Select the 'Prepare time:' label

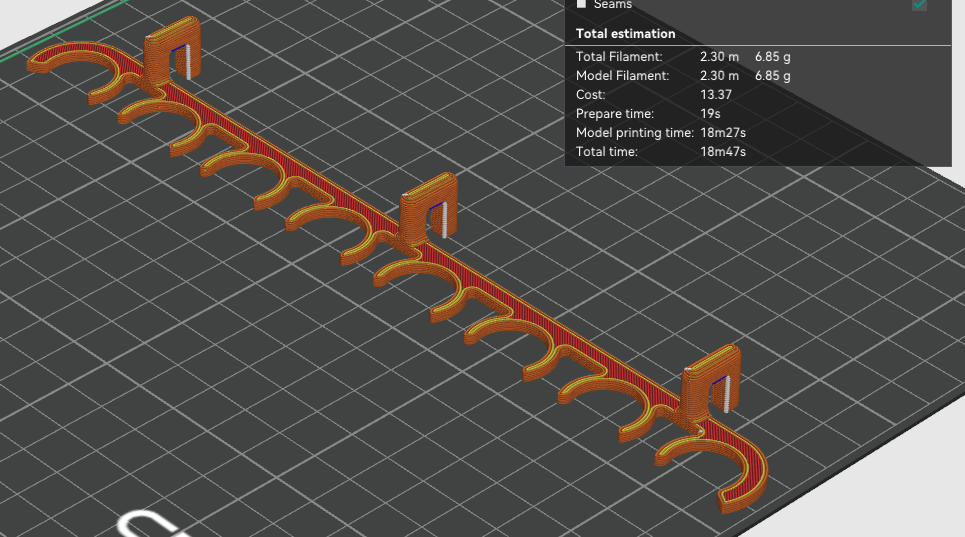[615, 114]
